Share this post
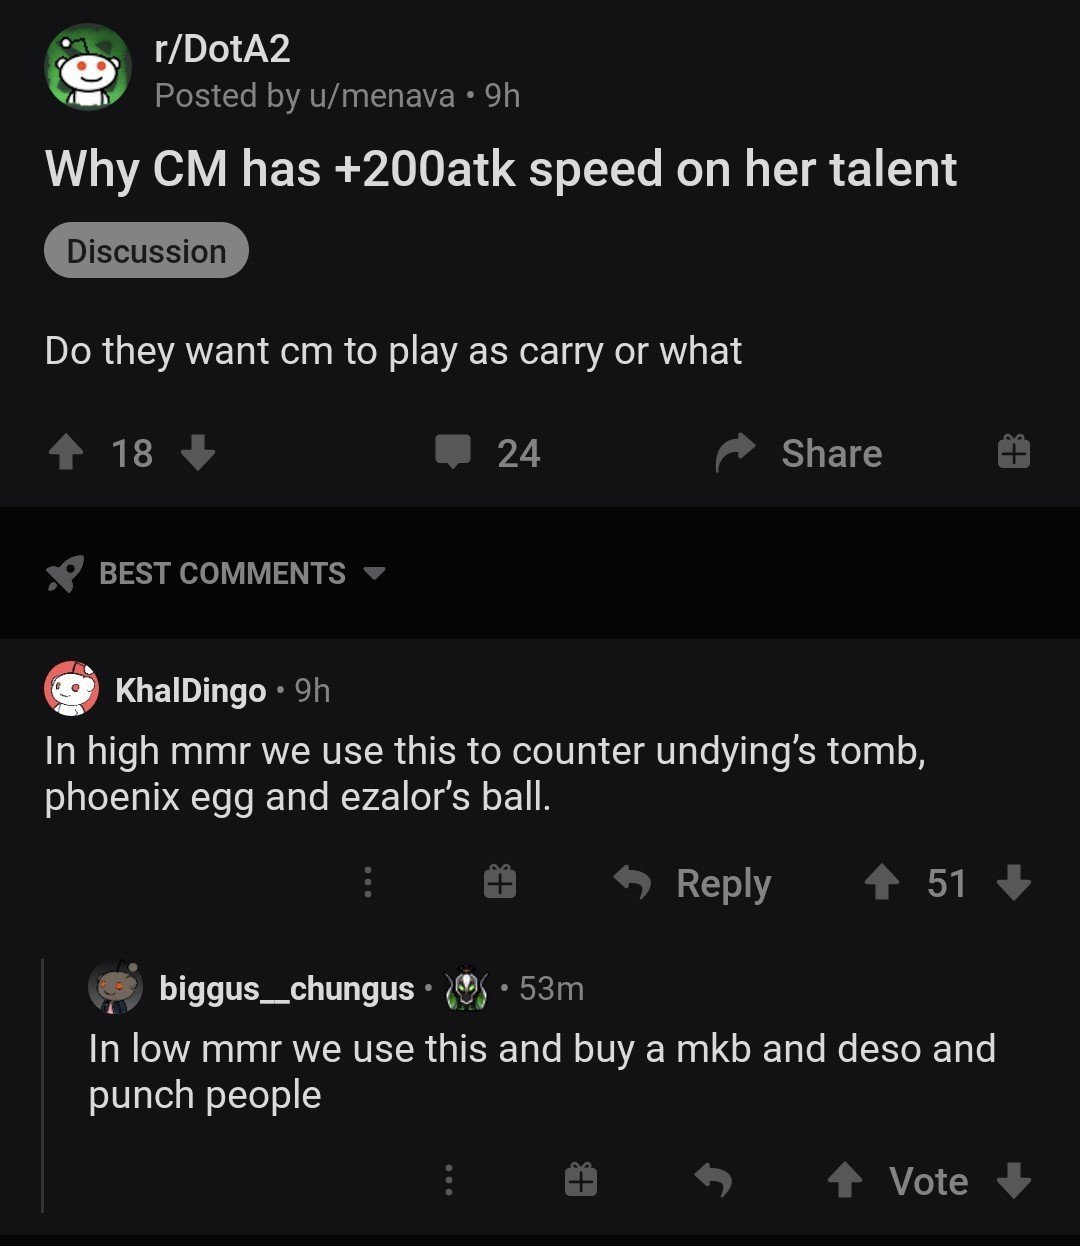Screen dimensions: 1080x1246 tap(799, 454)
